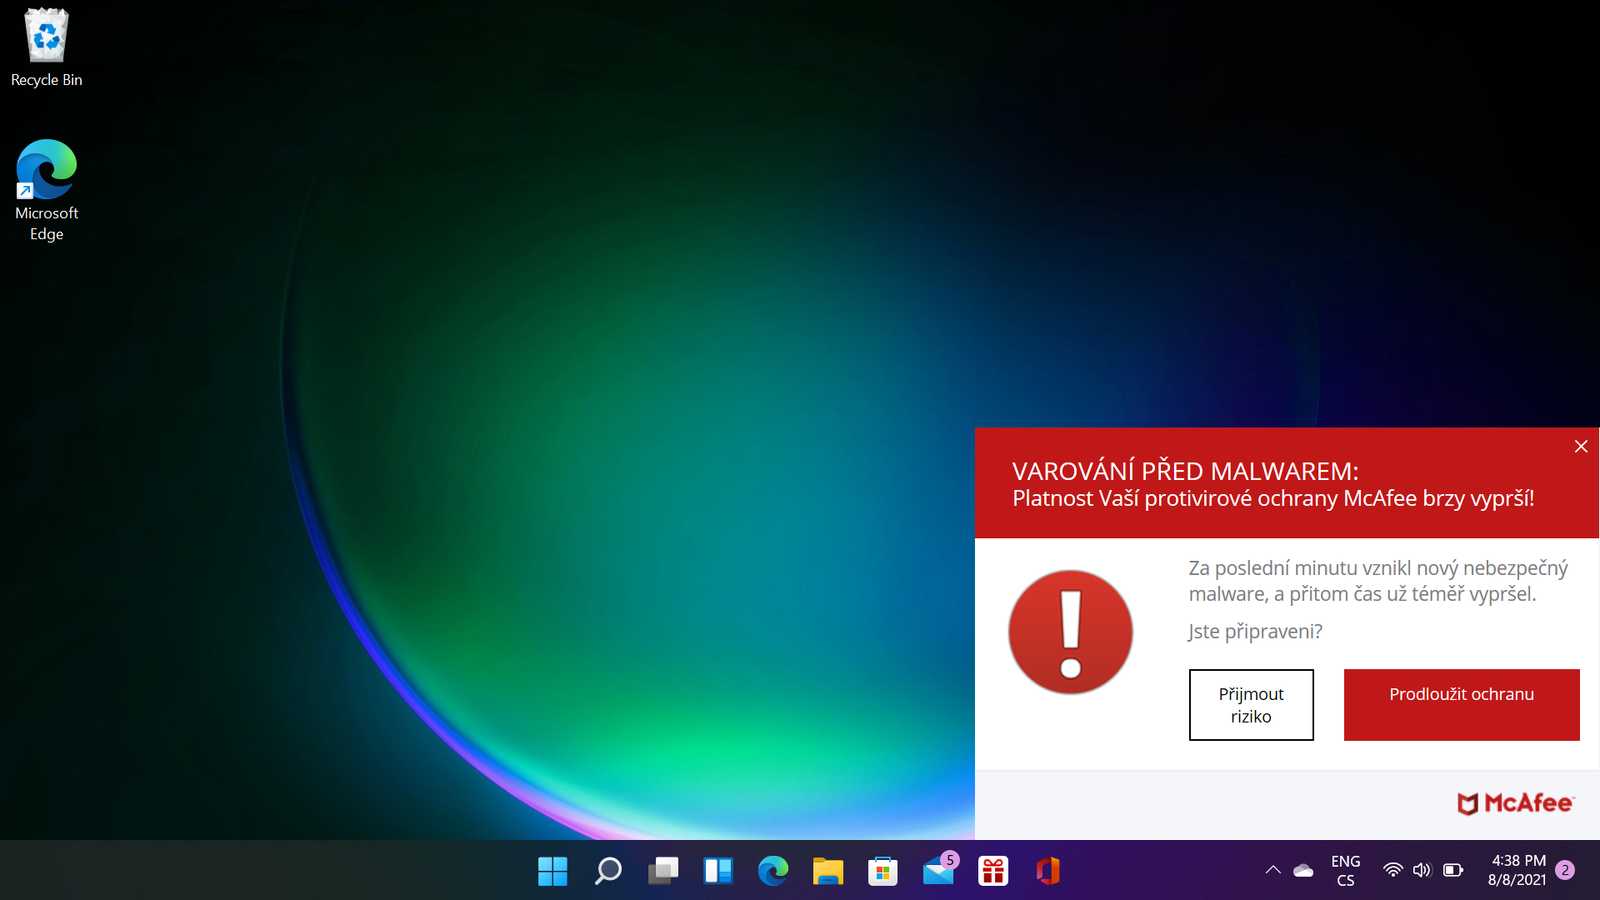
Task: Close the McAfee warning popup
Action: point(1581,446)
